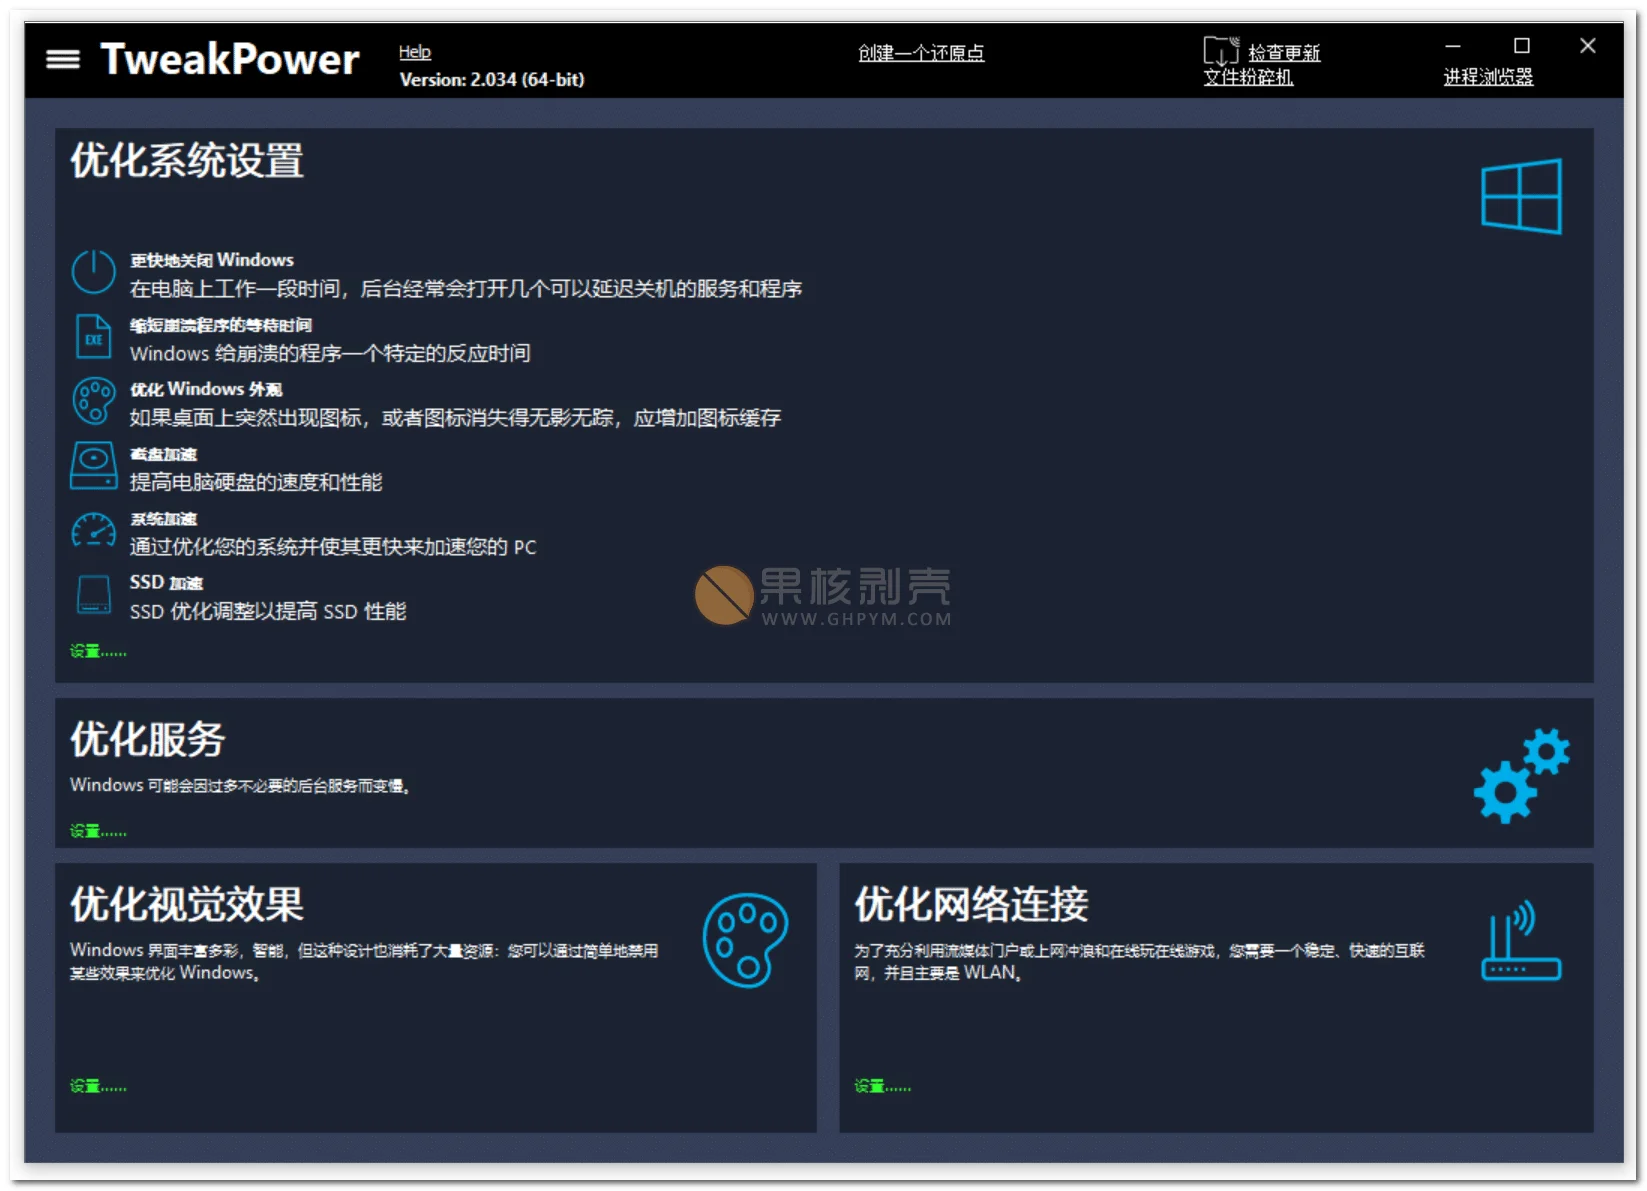
Task: Click 设置…… in 优化视觉效果 panel
Action: [97, 1086]
